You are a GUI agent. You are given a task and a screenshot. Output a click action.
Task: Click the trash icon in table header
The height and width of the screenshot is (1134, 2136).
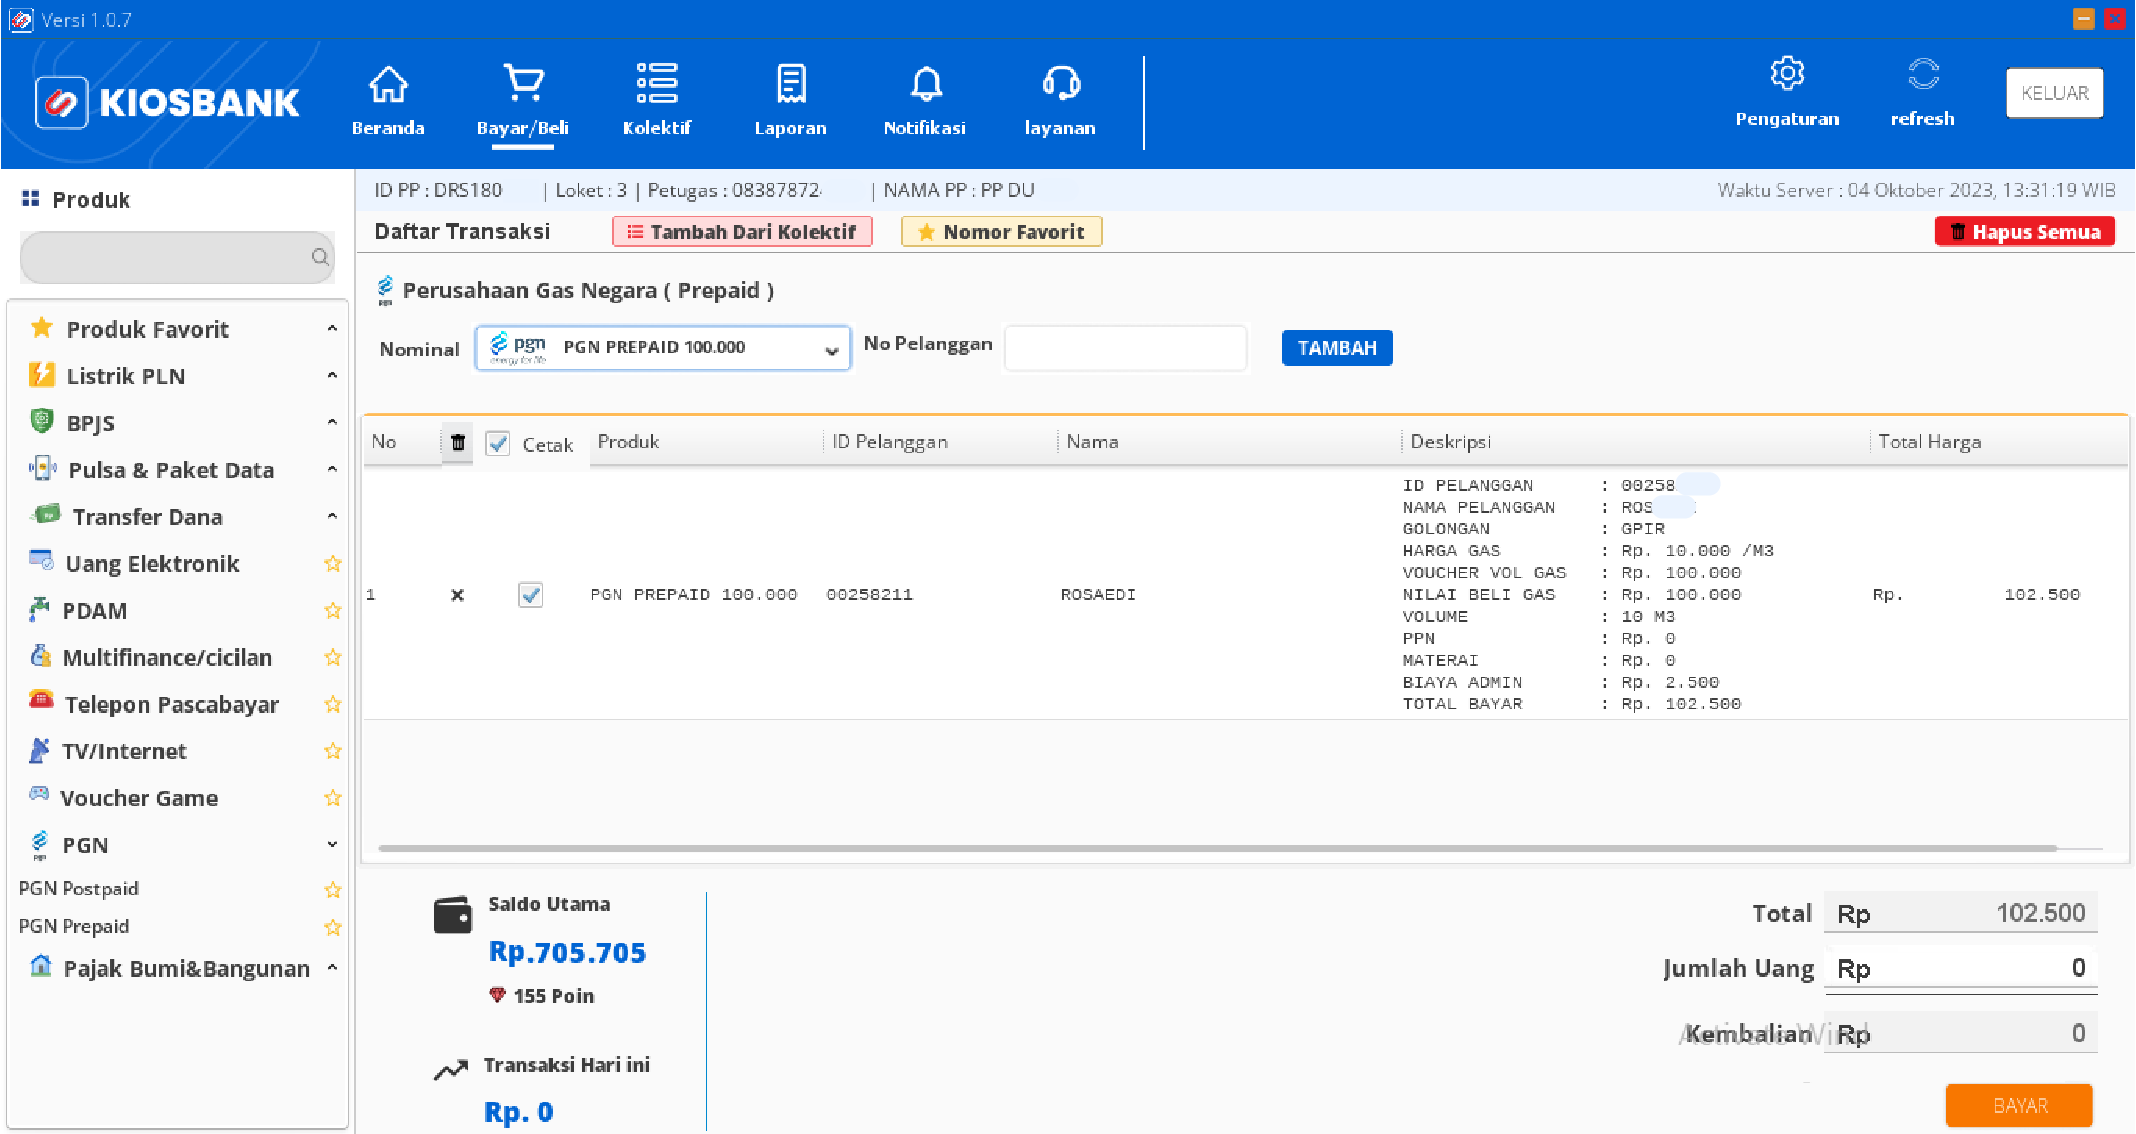tap(457, 442)
